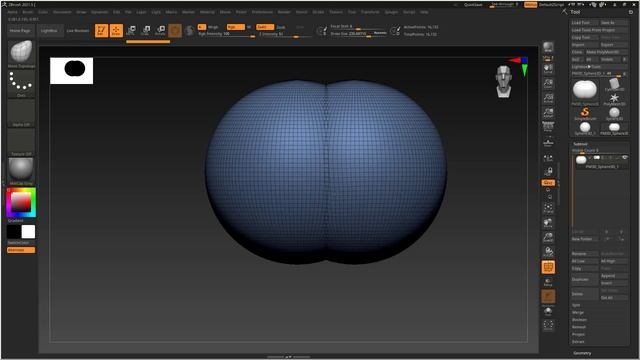Image resolution: width=640 pixels, height=360 pixels.
Task: Click the QuickSave button
Action: [x=473, y=5]
